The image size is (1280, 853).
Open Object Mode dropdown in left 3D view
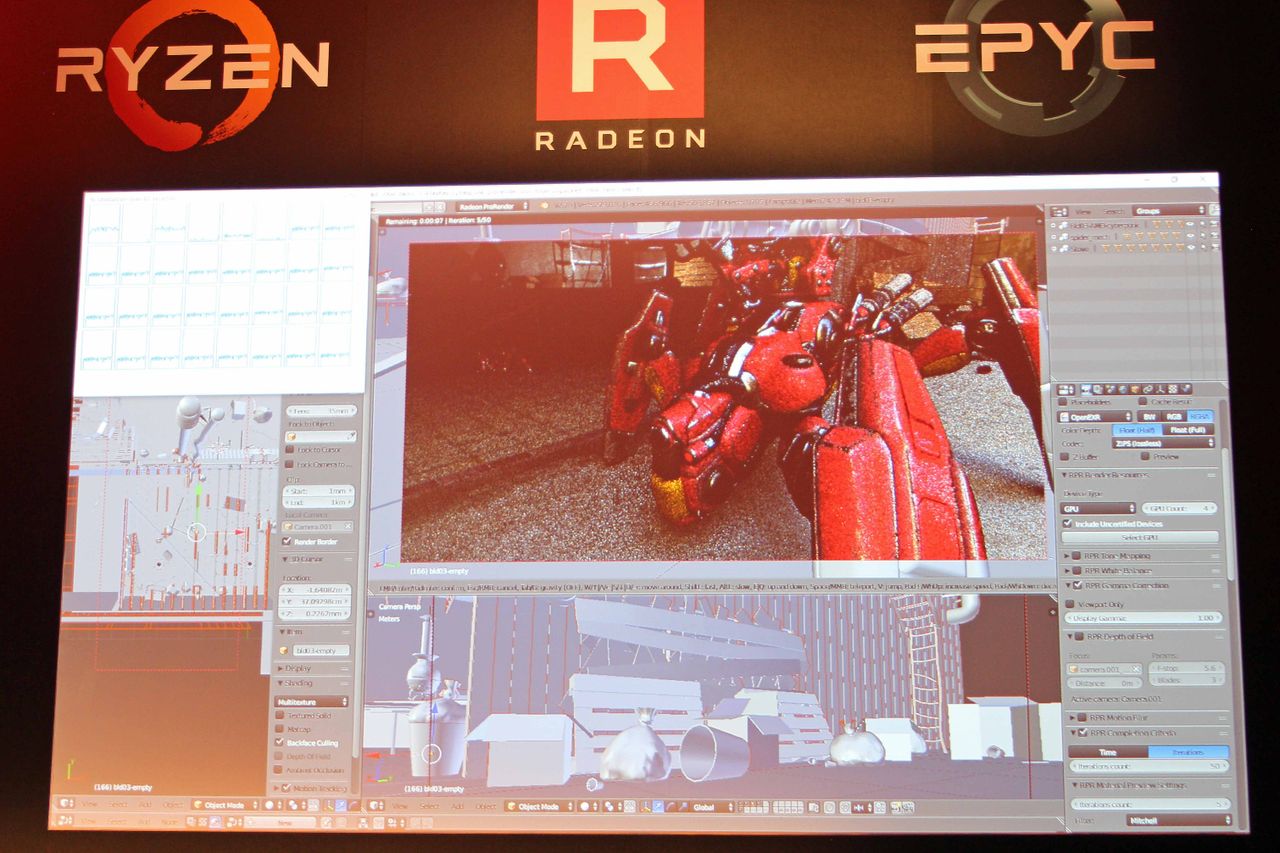click(x=225, y=803)
